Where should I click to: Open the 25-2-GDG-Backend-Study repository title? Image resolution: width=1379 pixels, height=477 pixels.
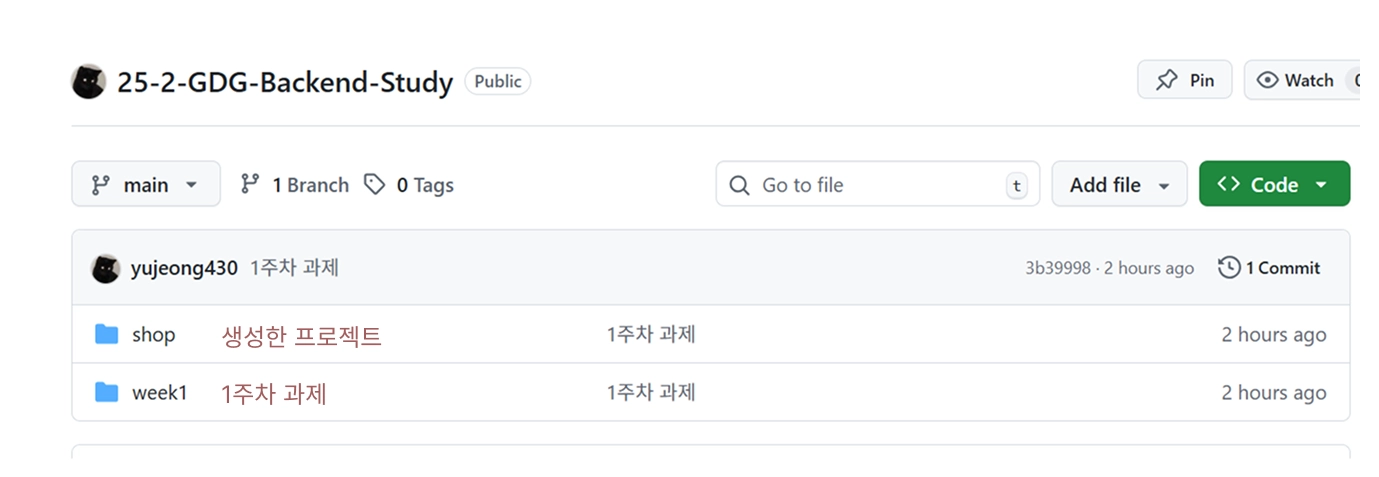(x=285, y=82)
